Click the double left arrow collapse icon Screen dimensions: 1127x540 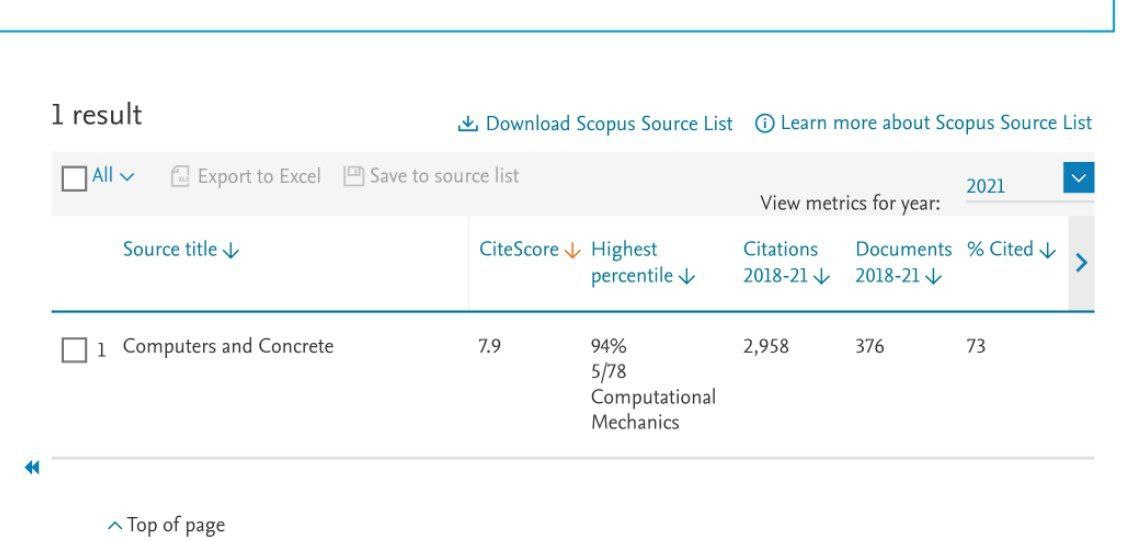tap(32, 468)
